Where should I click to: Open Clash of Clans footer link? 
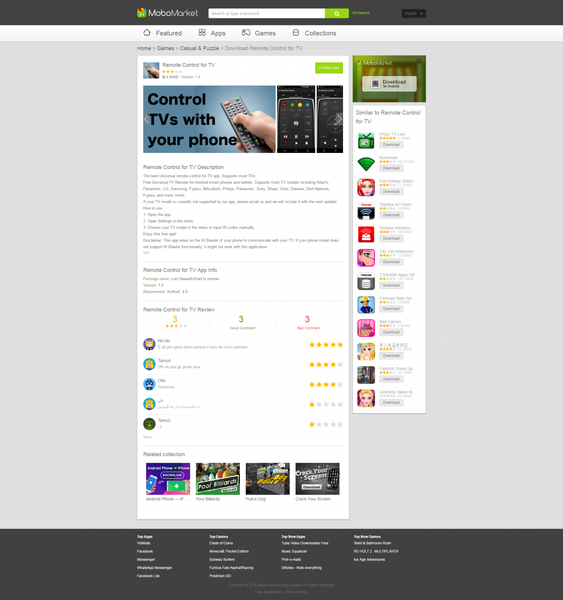[221, 543]
